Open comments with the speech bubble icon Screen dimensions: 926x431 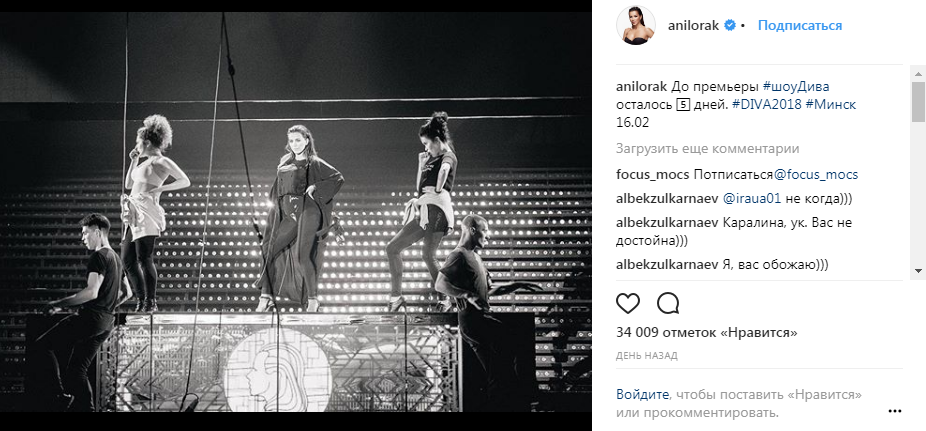(x=668, y=304)
